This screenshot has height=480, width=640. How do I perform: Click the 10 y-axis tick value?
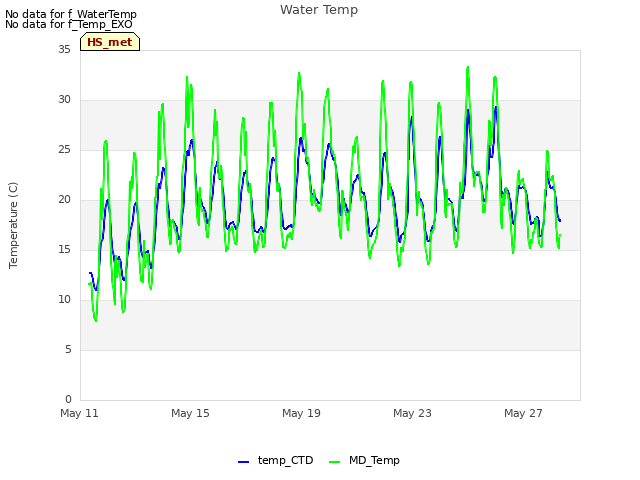64,299
